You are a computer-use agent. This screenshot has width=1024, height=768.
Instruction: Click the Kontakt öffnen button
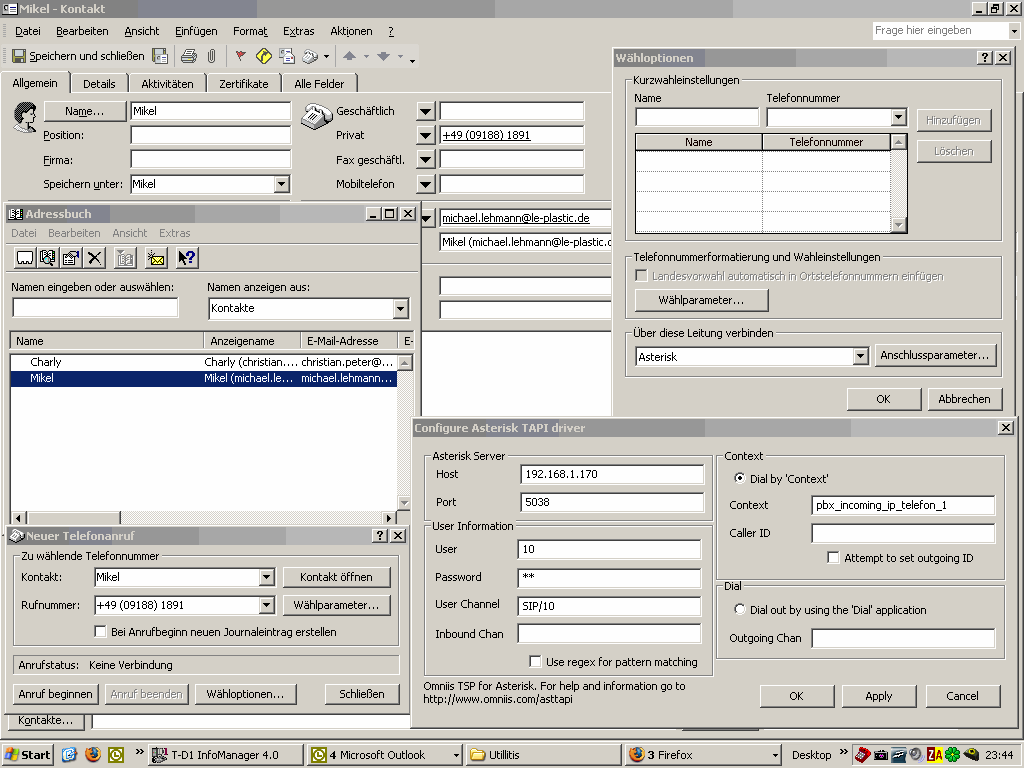coord(336,577)
